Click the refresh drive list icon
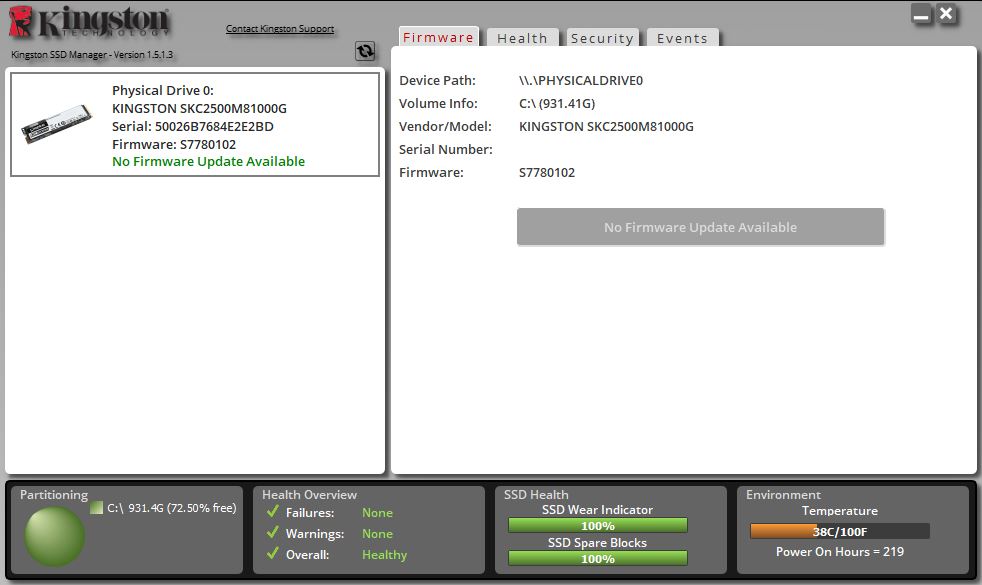The image size is (982, 585). point(365,52)
